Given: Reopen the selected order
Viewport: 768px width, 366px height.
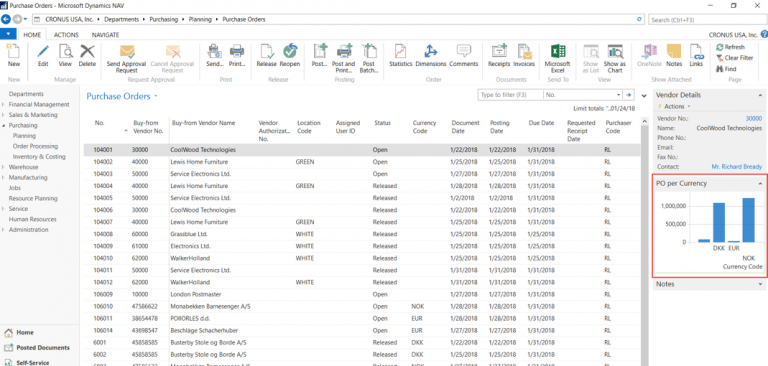Looking at the screenshot, I should (290, 55).
